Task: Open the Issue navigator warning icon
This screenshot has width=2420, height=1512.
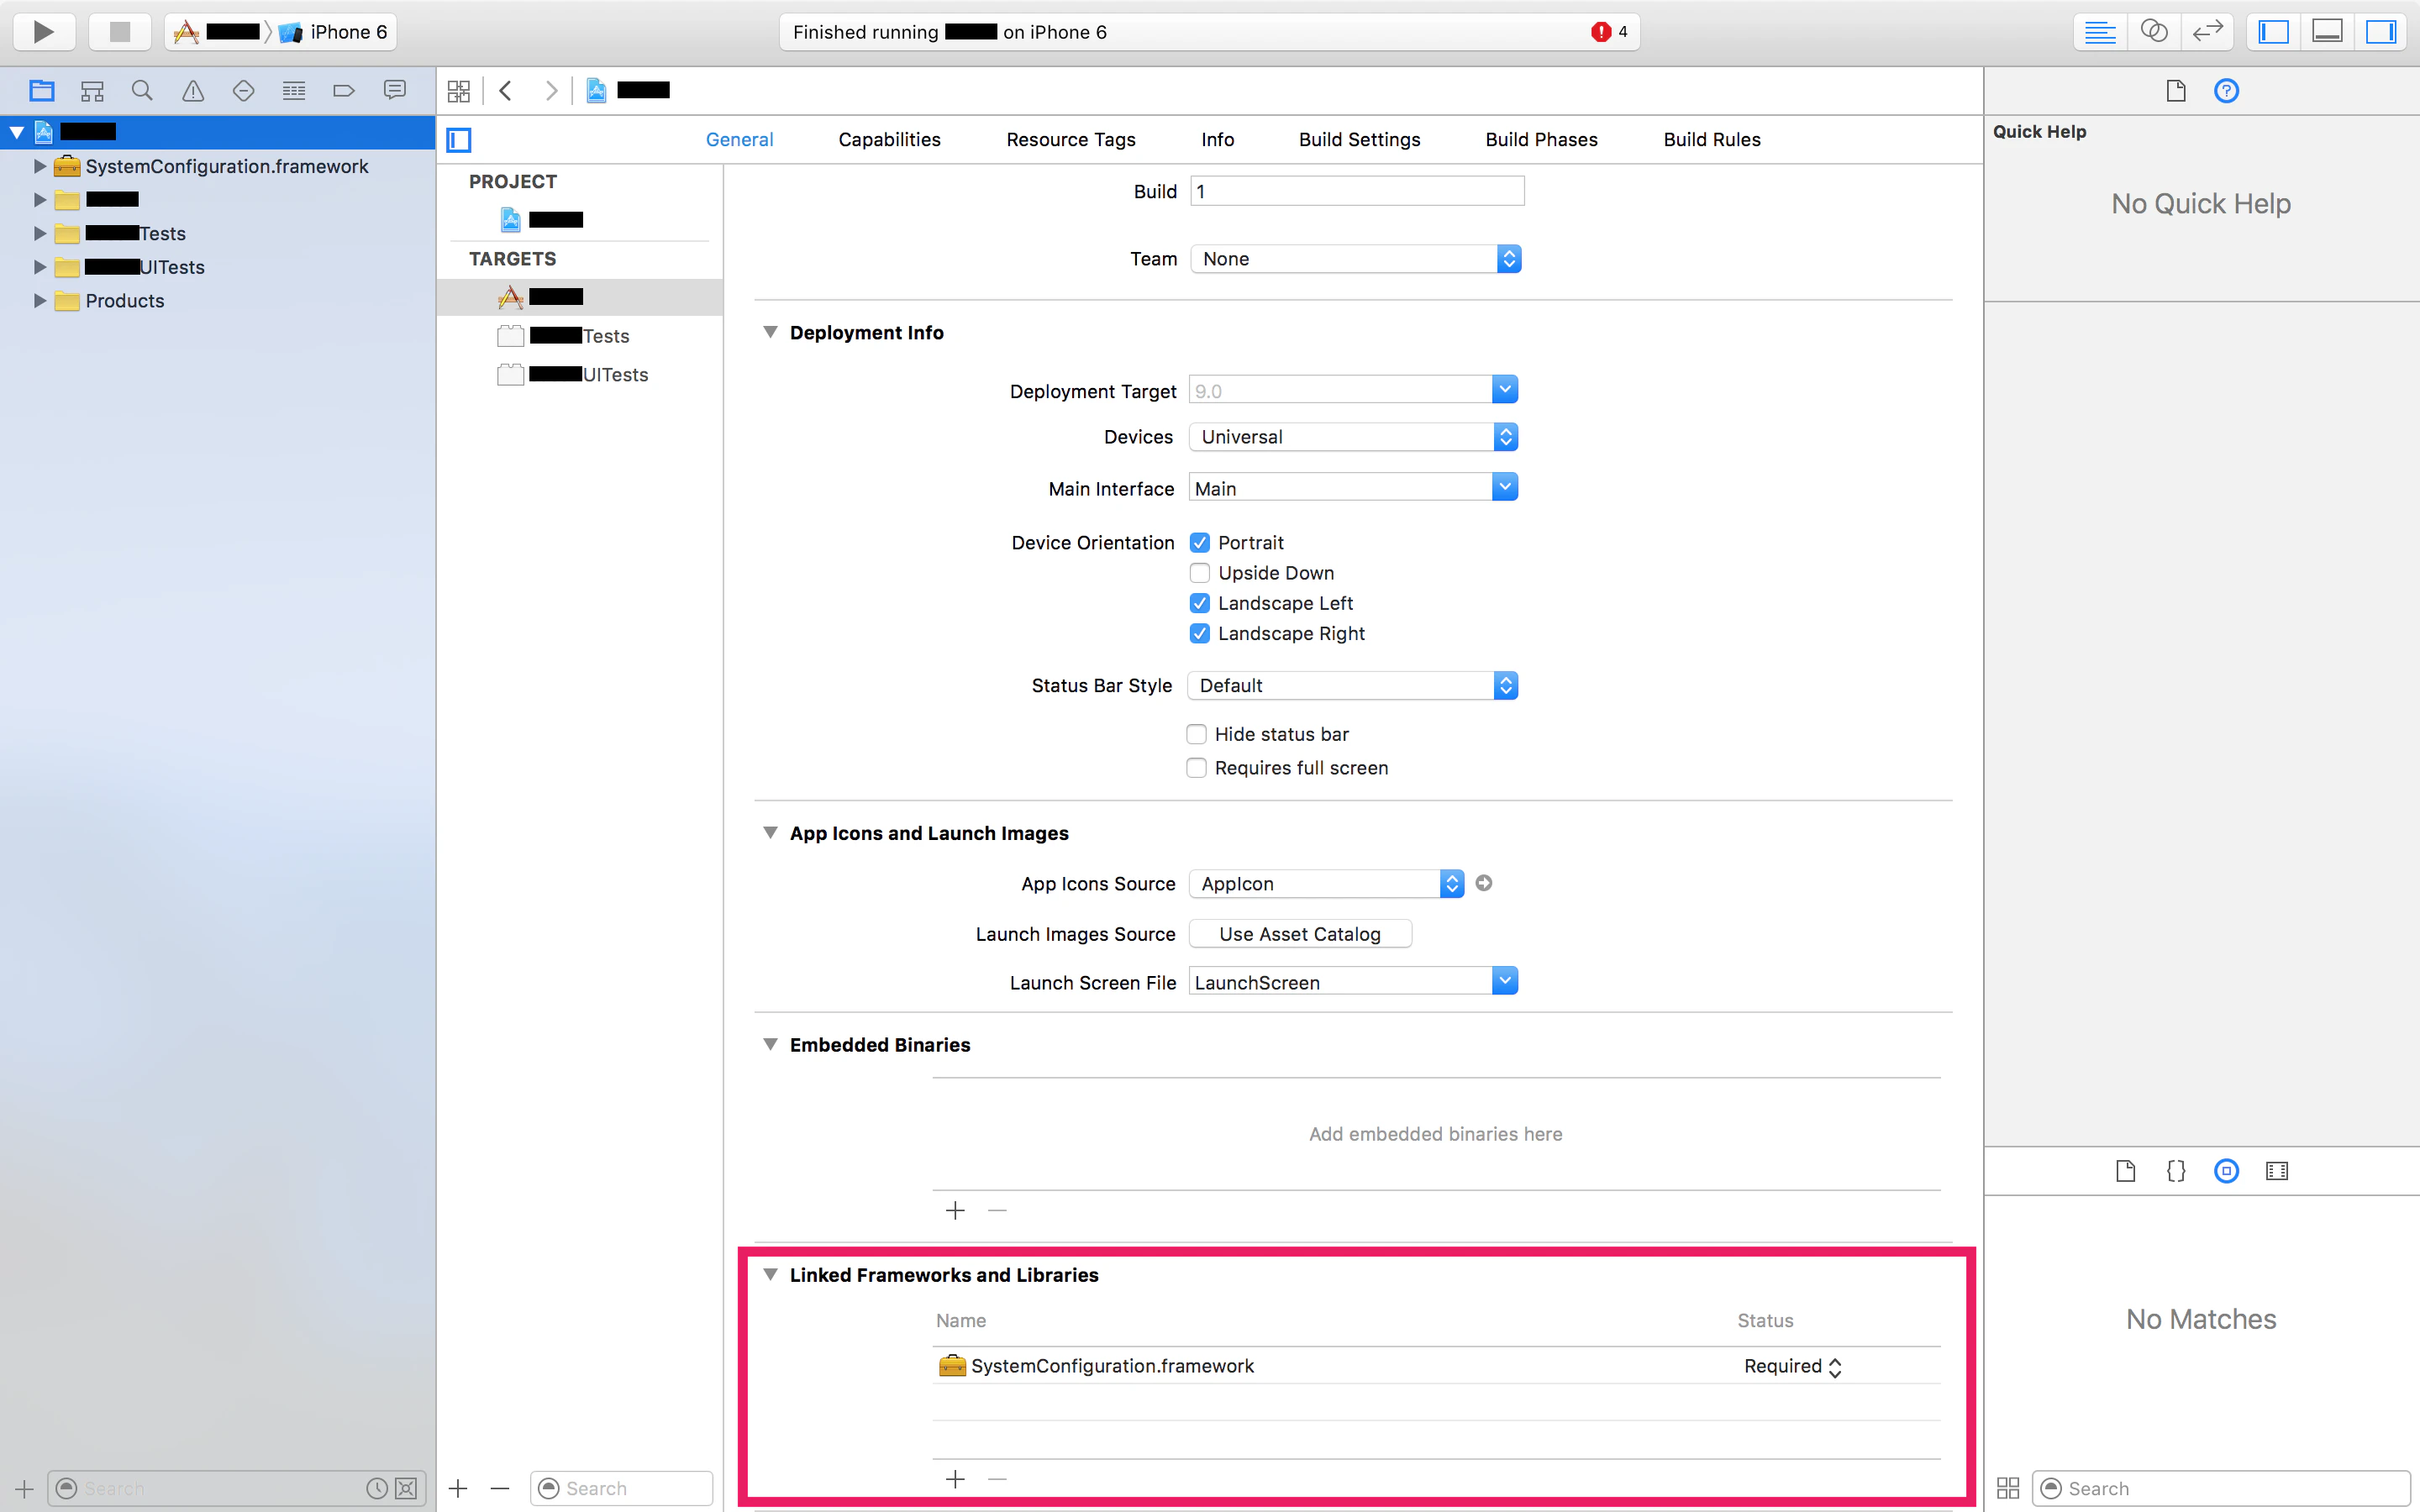Action: click(193, 91)
